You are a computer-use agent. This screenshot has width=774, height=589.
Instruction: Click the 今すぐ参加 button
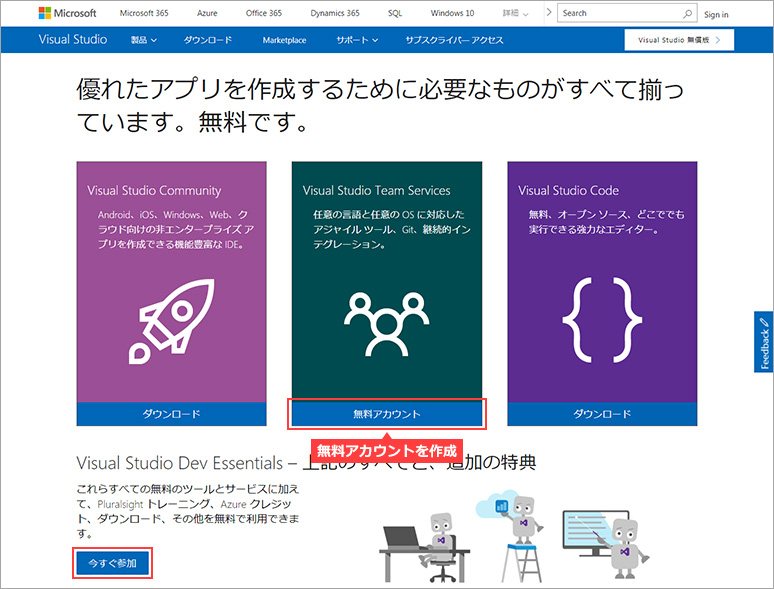tap(113, 563)
